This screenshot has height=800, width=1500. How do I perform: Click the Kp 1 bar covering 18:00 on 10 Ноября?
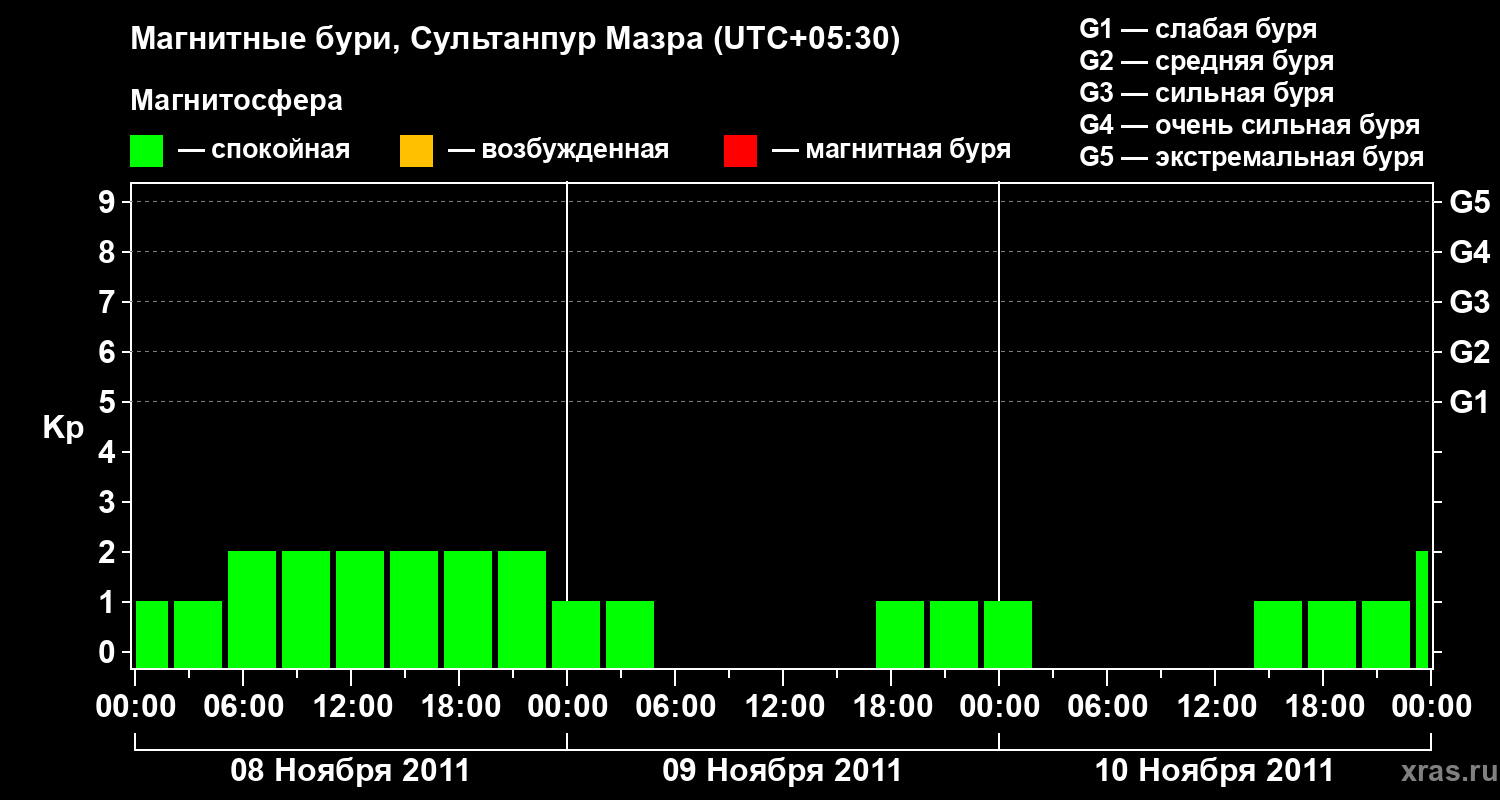tap(1332, 634)
